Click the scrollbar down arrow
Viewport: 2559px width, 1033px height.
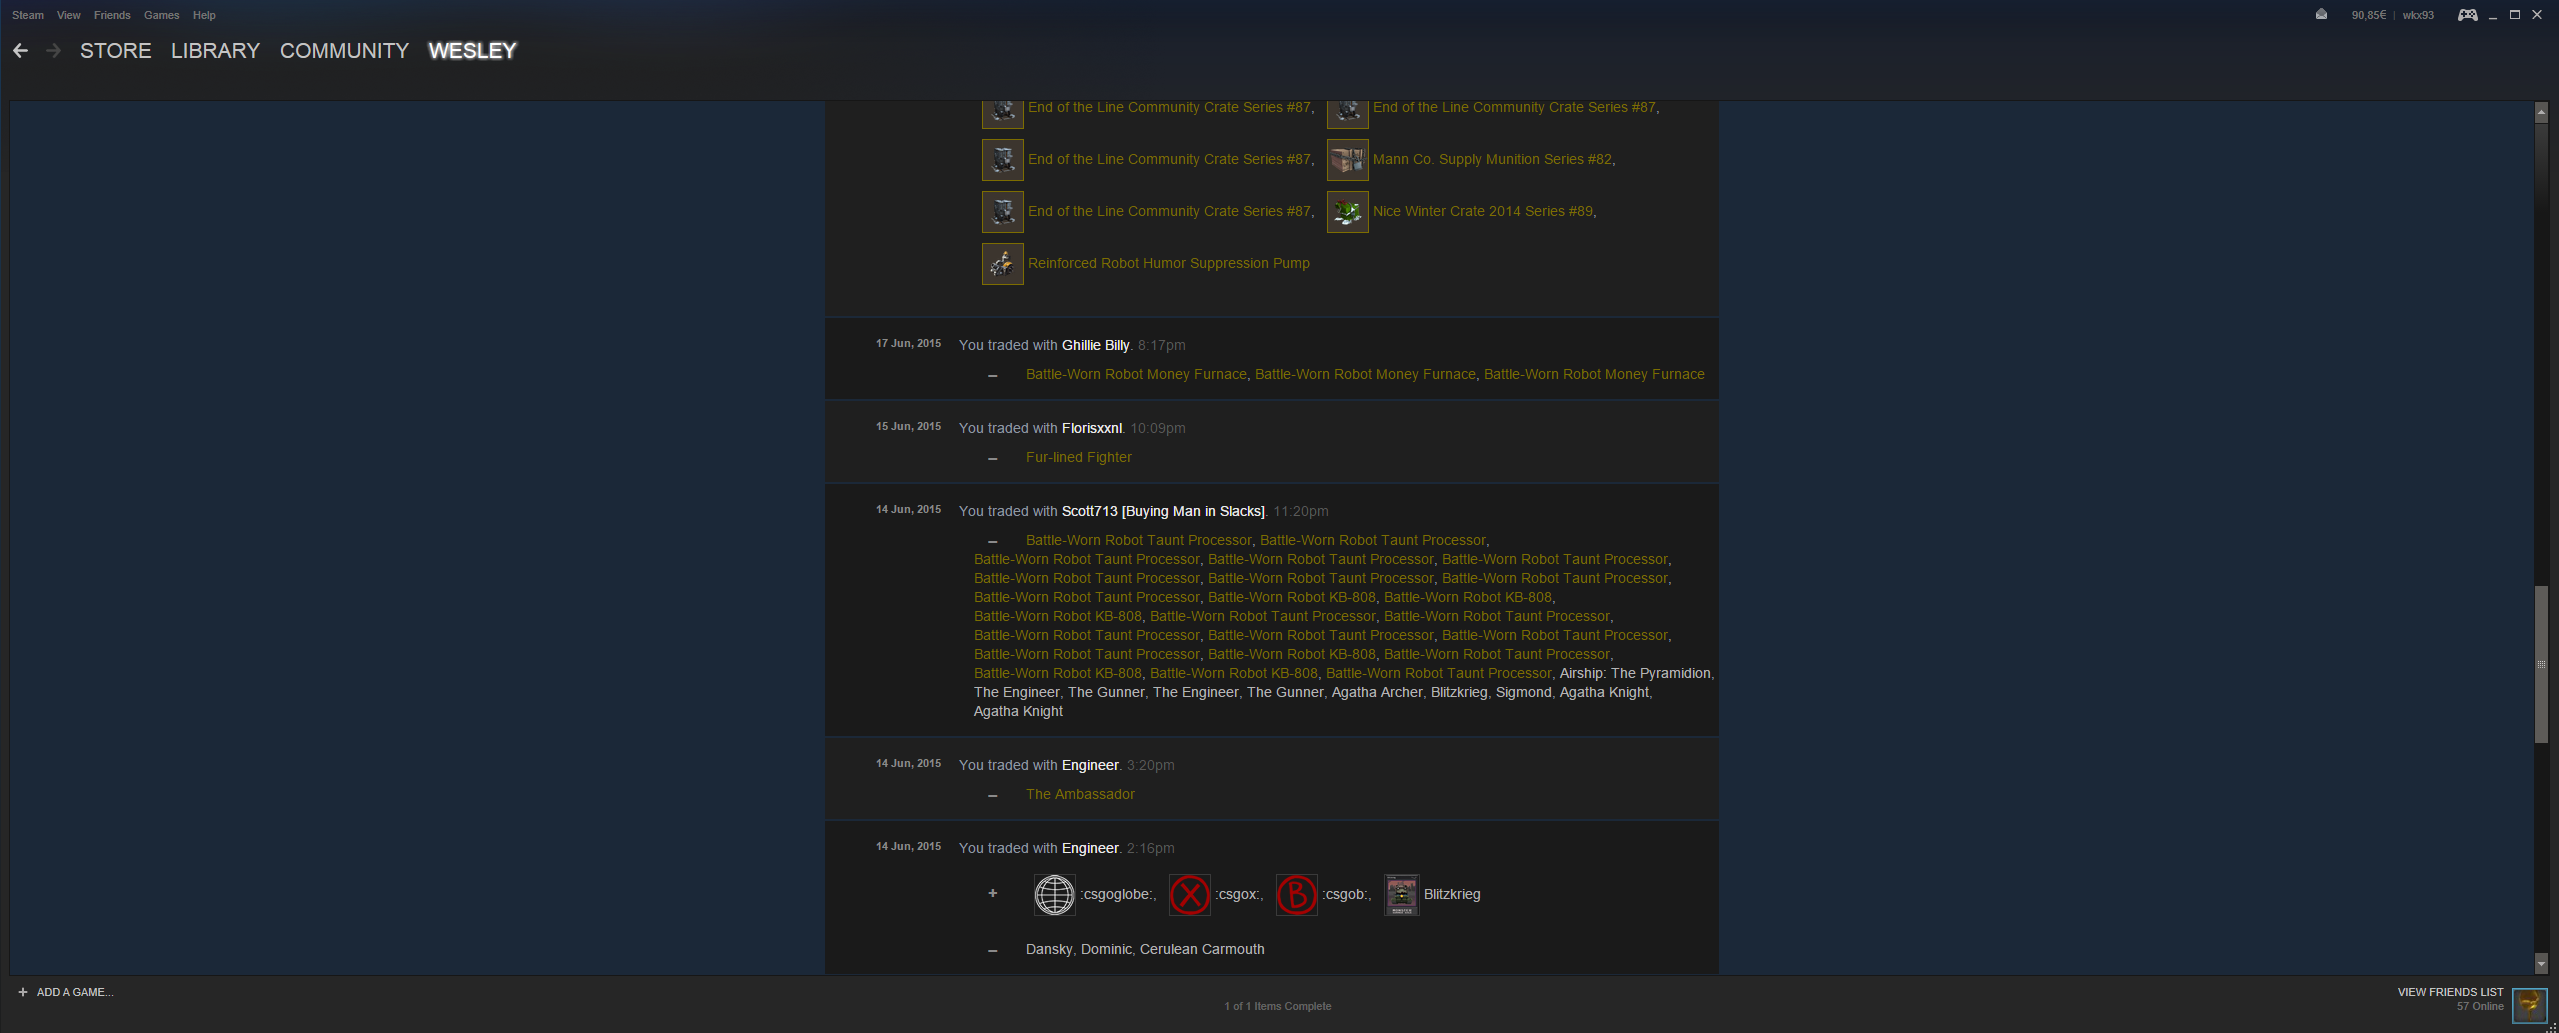[x=2541, y=964]
